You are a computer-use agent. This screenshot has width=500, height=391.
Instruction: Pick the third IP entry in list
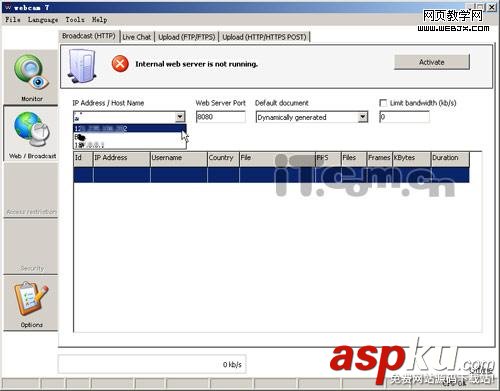129,145
